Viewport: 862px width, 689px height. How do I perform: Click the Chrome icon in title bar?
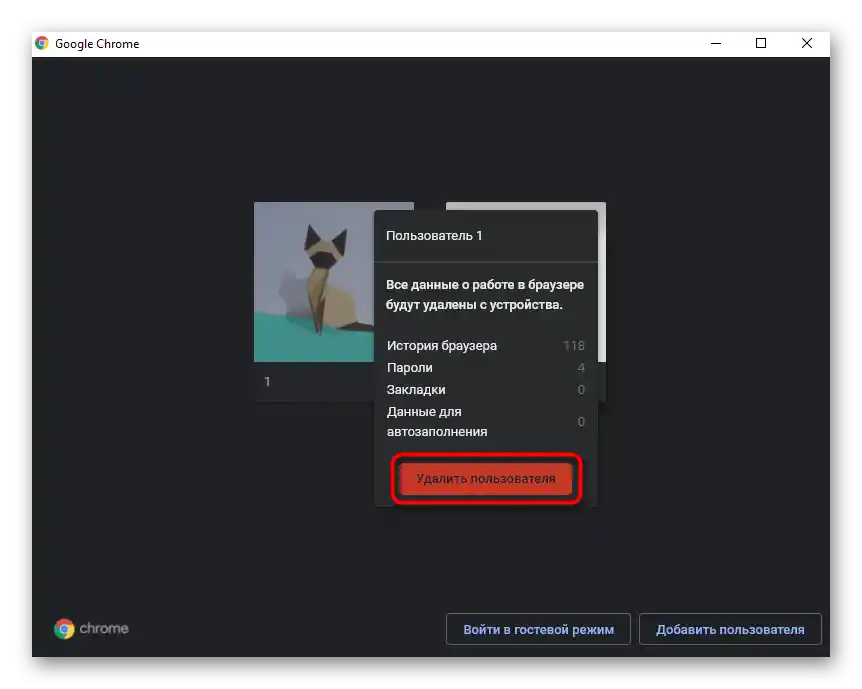(42, 43)
